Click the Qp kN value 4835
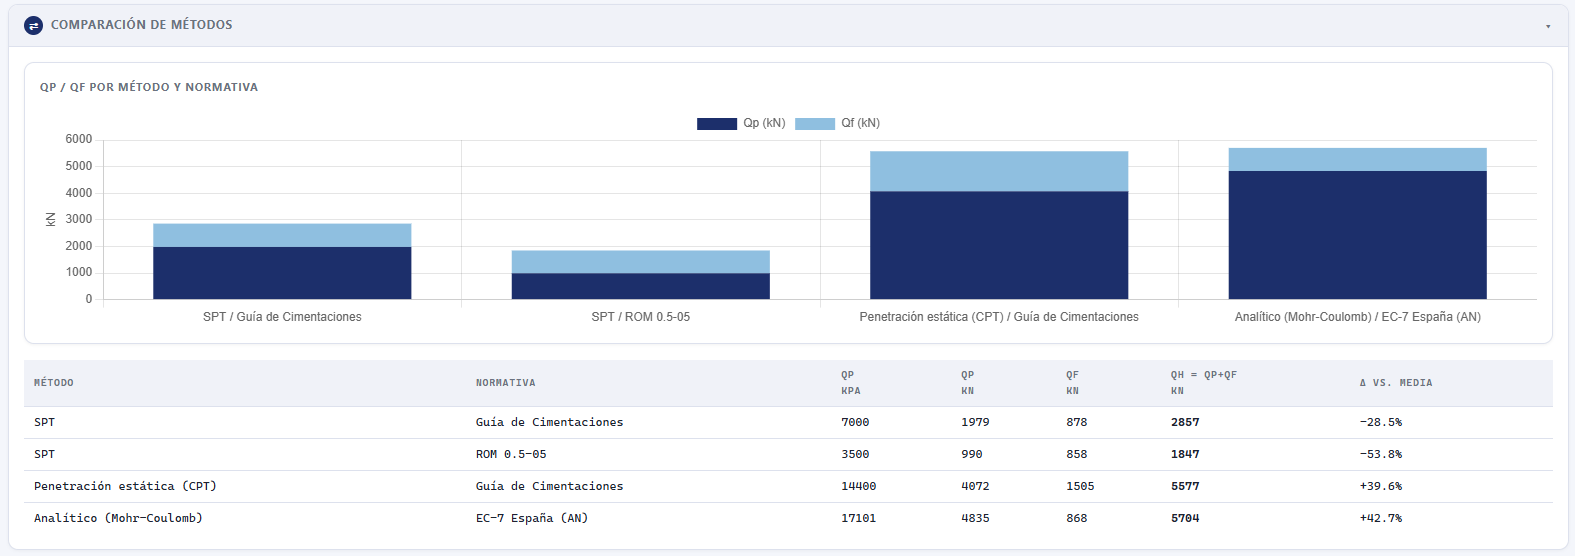Screen dimensions: 1575x556 pos(975,518)
